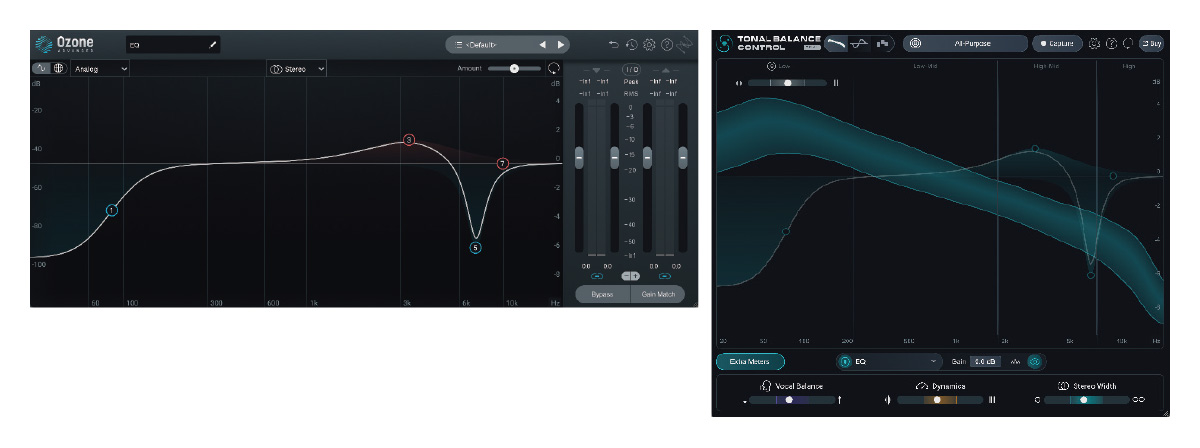Click the Buy button

coord(1150,44)
